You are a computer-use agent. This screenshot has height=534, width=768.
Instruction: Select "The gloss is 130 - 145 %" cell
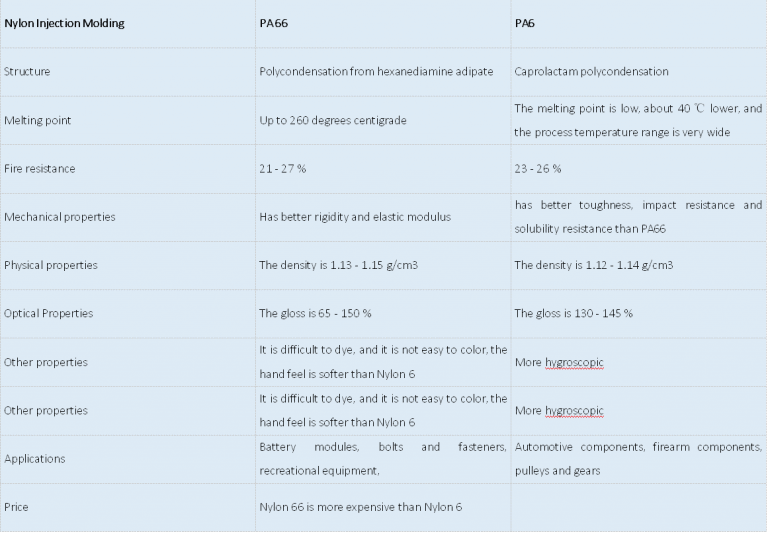[573, 313]
